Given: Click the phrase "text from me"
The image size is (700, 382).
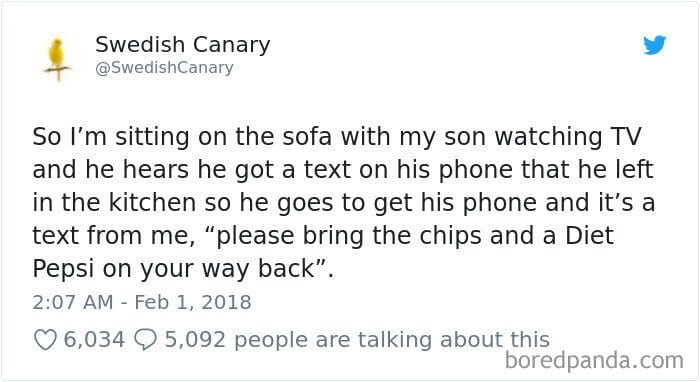Looking at the screenshot, I should click(x=113, y=237).
